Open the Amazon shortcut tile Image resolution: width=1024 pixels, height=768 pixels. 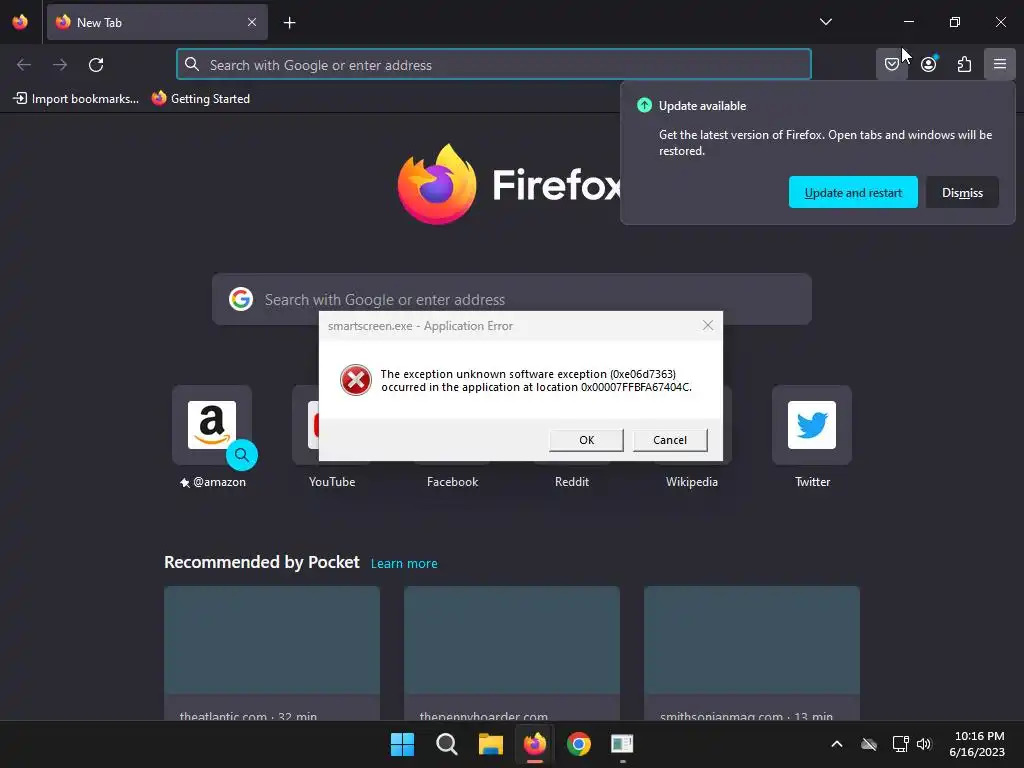(212, 425)
